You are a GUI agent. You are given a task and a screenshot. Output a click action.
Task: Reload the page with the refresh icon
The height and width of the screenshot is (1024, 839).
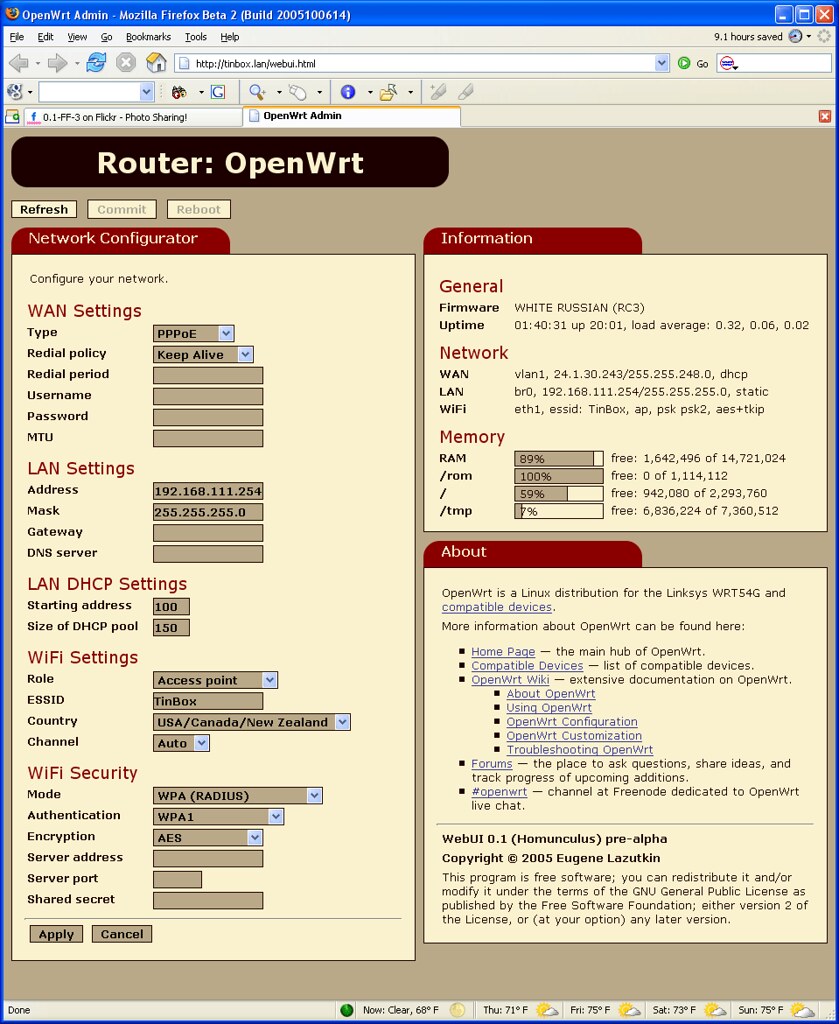tap(96, 63)
